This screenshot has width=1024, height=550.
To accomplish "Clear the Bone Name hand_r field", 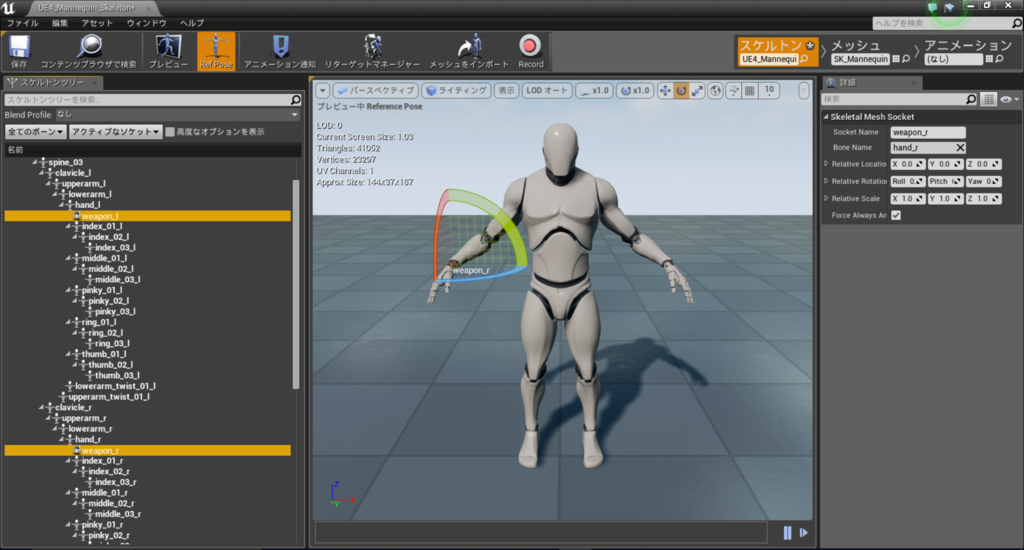I will point(960,148).
